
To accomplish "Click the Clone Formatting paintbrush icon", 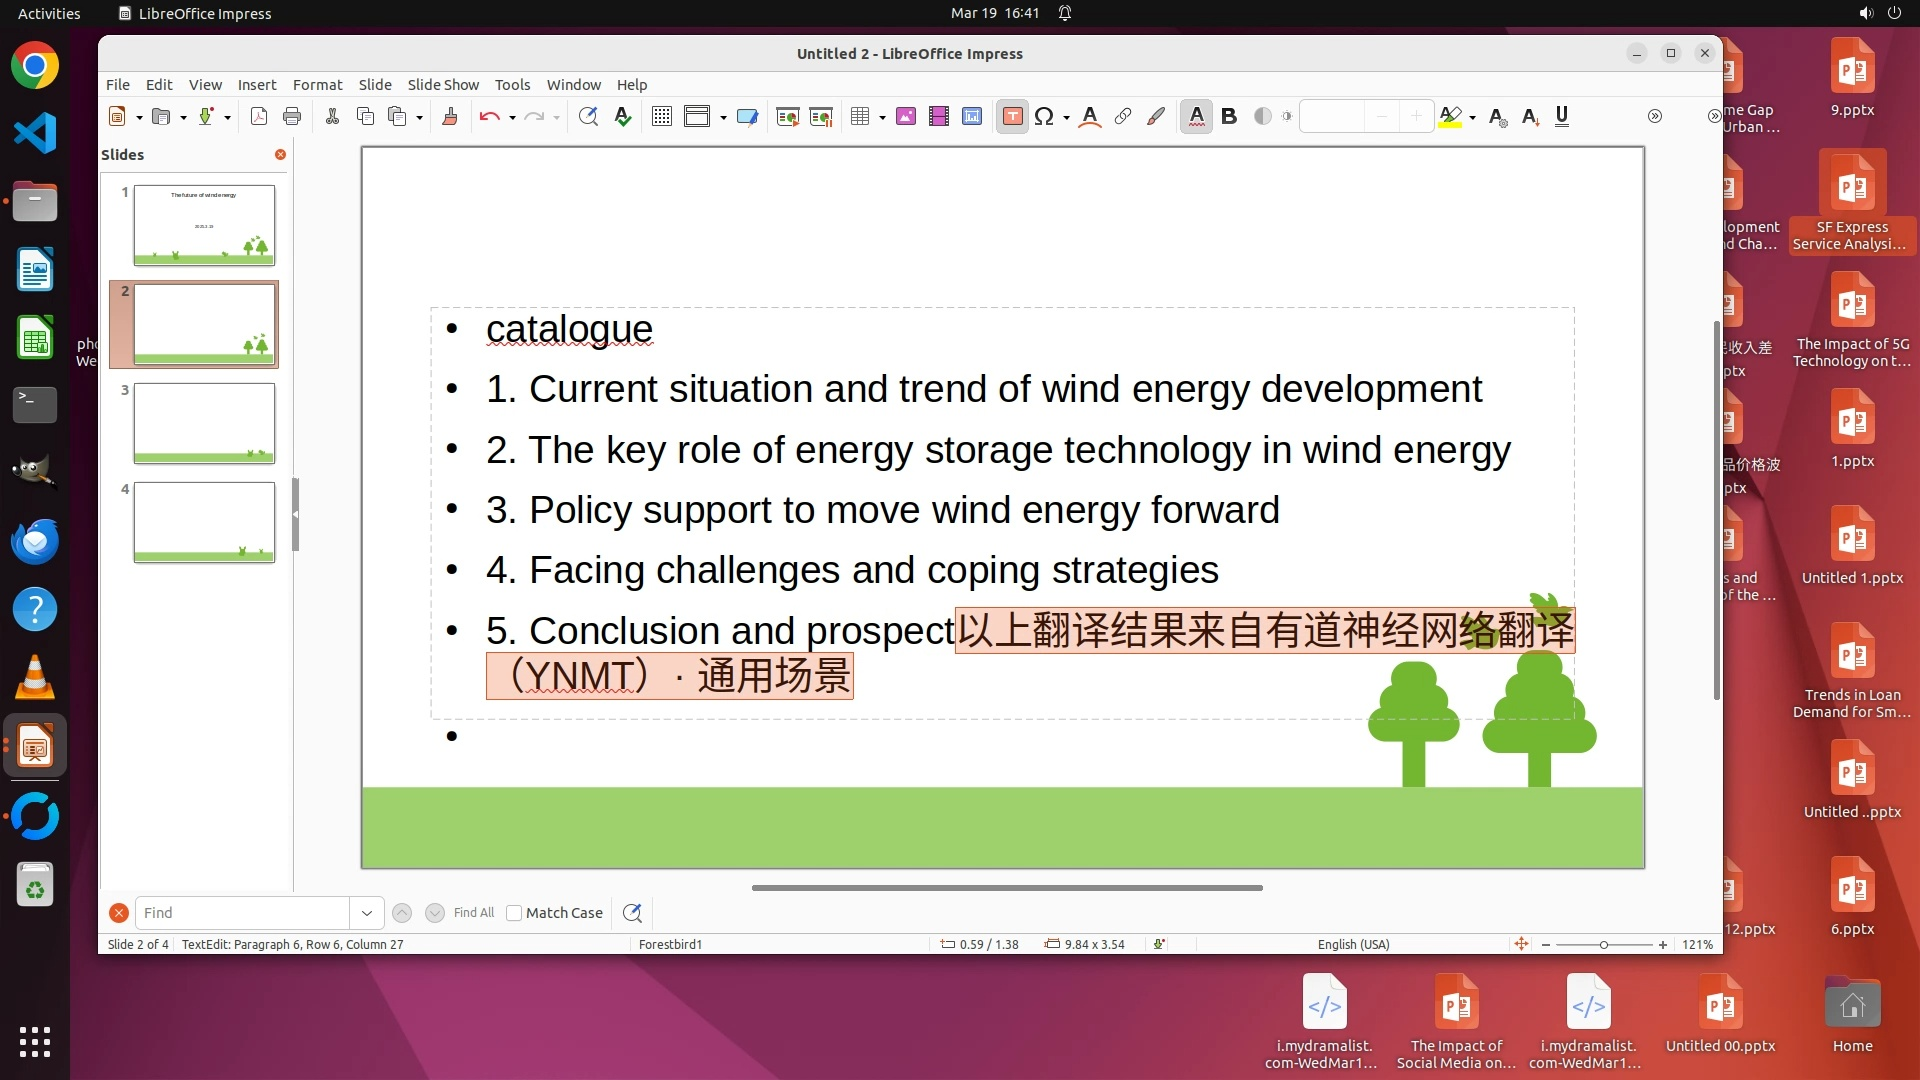I will (x=450, y=117).
